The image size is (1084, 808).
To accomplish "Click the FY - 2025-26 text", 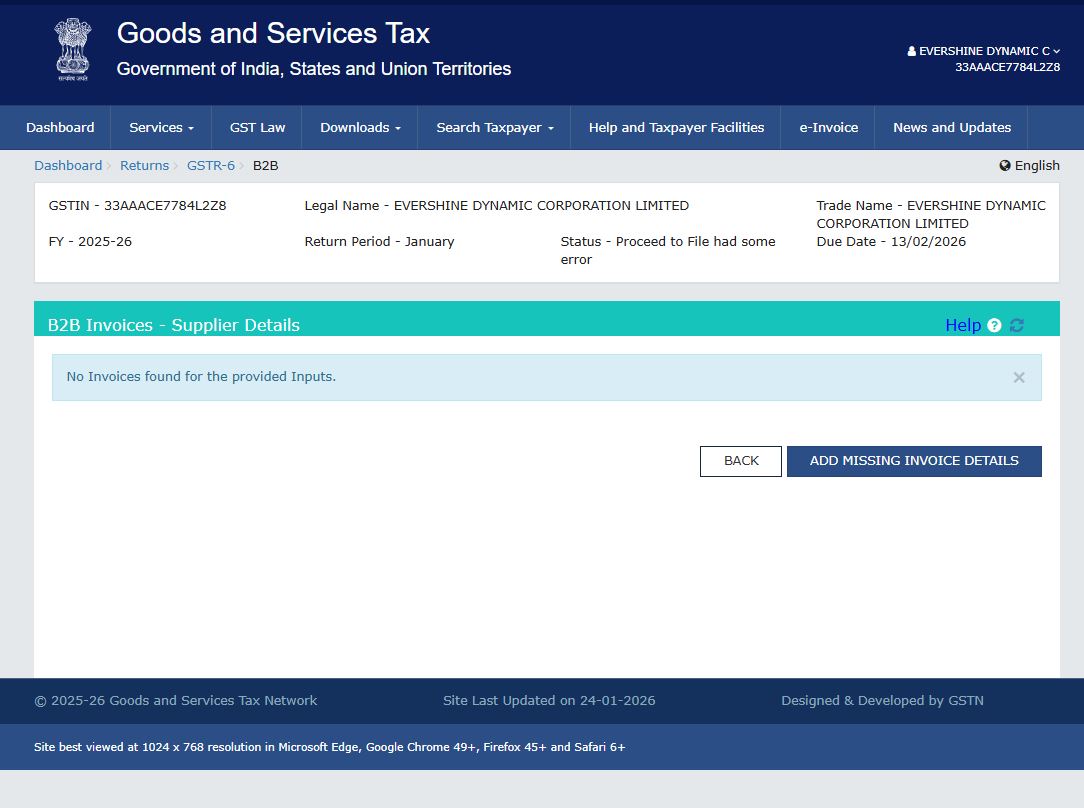I will tap(90, 241).
